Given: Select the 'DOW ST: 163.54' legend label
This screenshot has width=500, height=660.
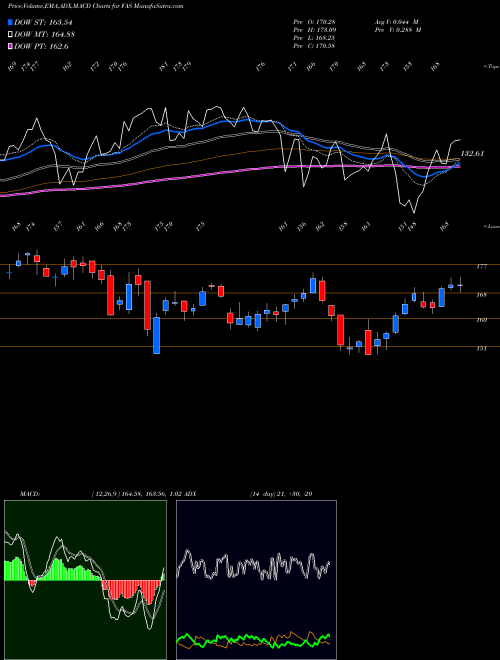Looking at the screenshot, I should 43,22.
